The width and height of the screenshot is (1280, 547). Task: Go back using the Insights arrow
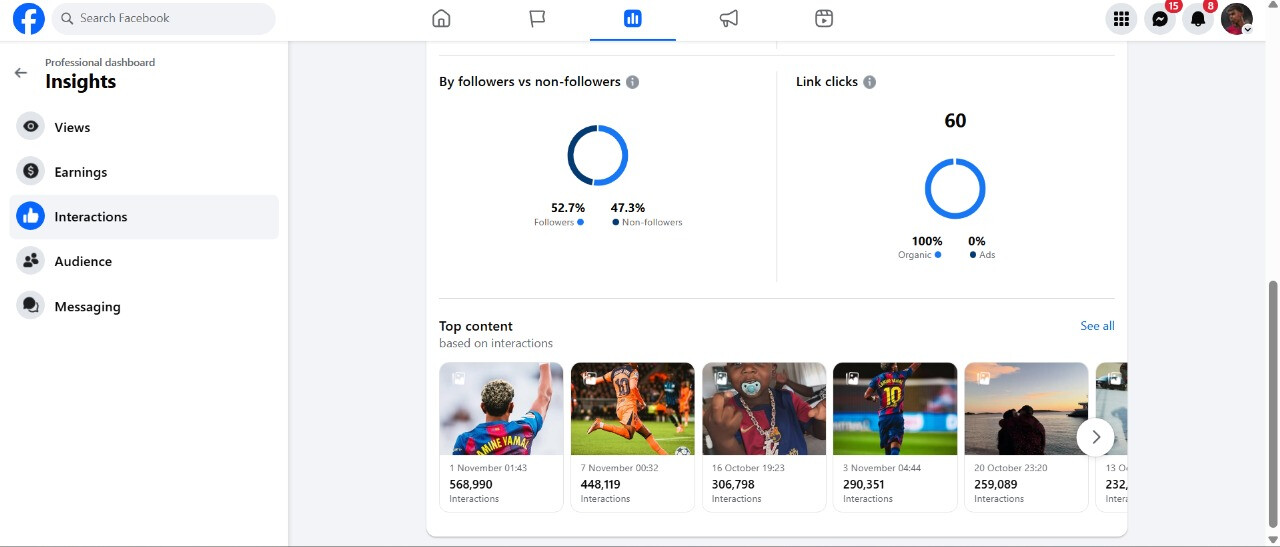(x=21, y=73)
